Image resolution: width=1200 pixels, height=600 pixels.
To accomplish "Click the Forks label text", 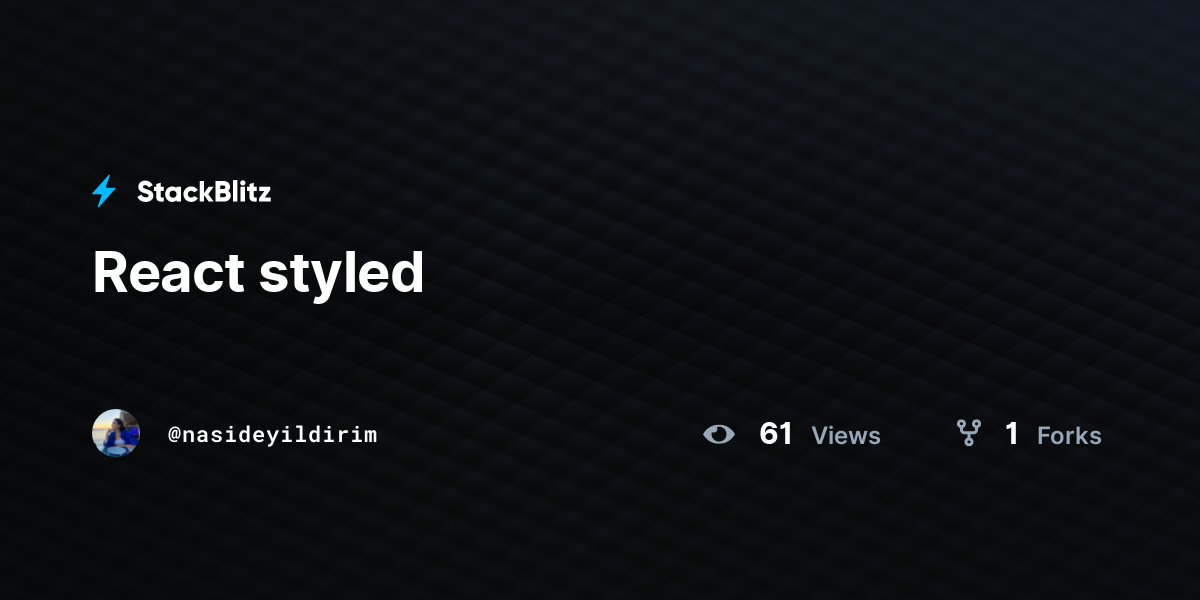I will (x=1069, y=436).
